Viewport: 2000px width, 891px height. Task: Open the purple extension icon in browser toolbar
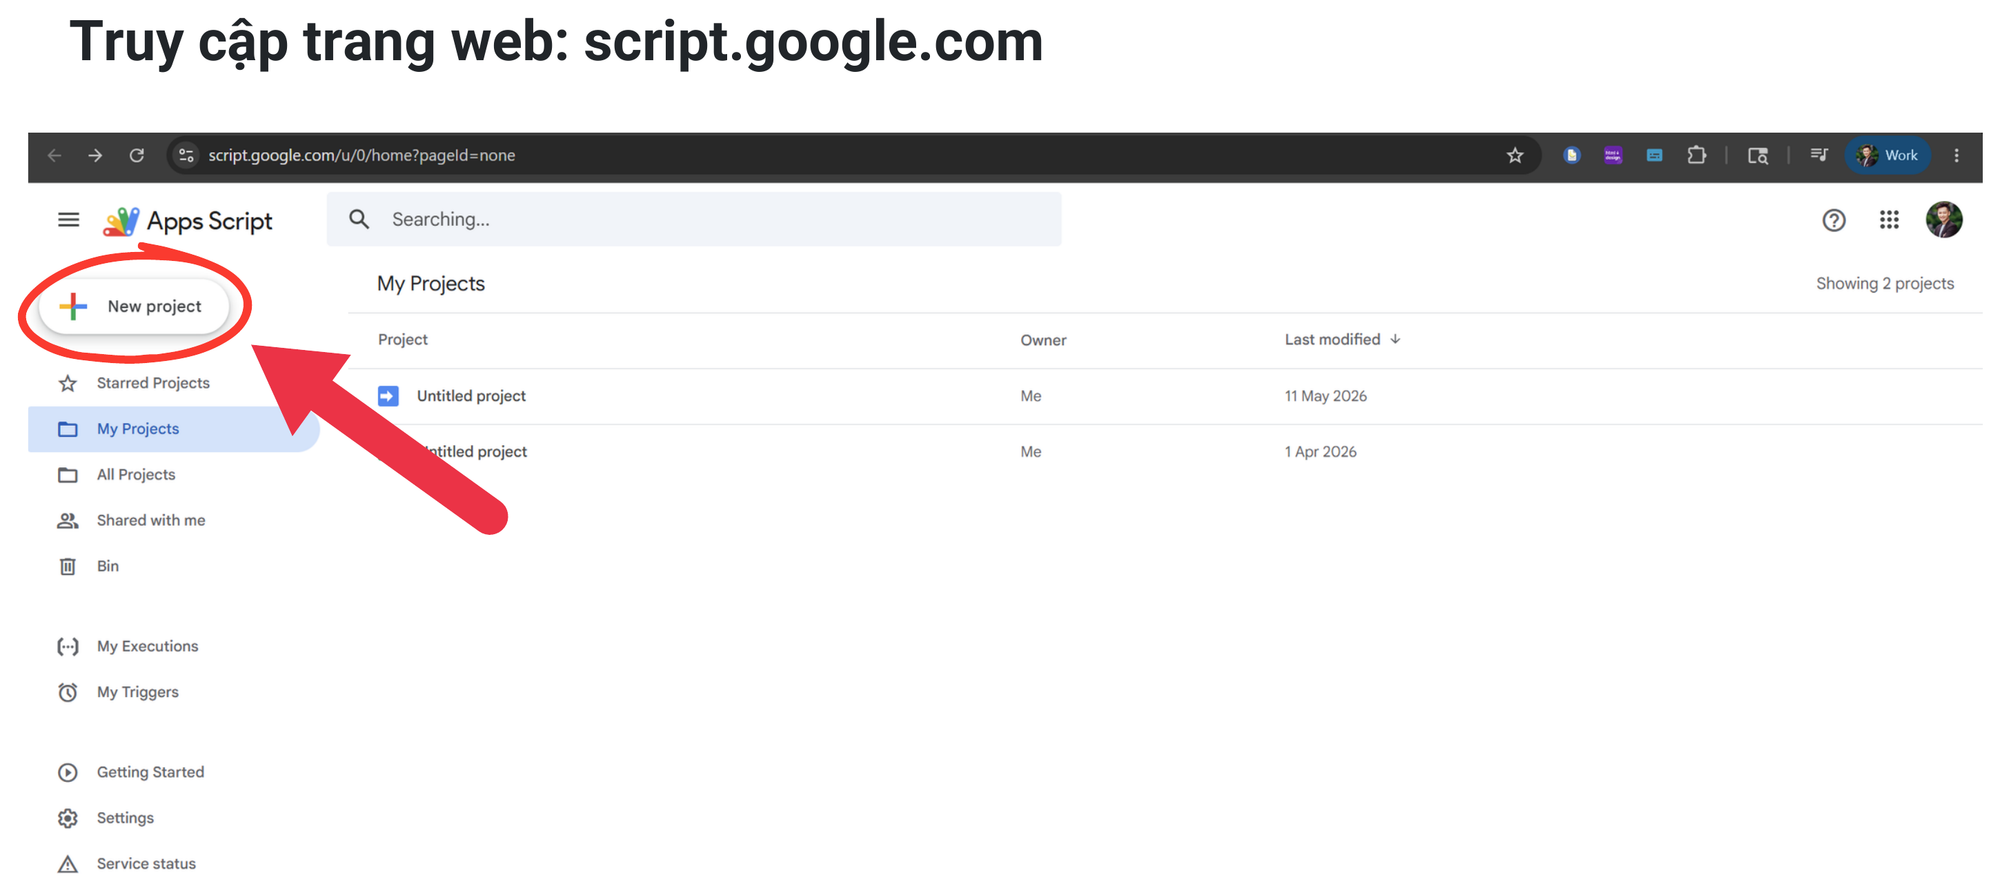1613,155
